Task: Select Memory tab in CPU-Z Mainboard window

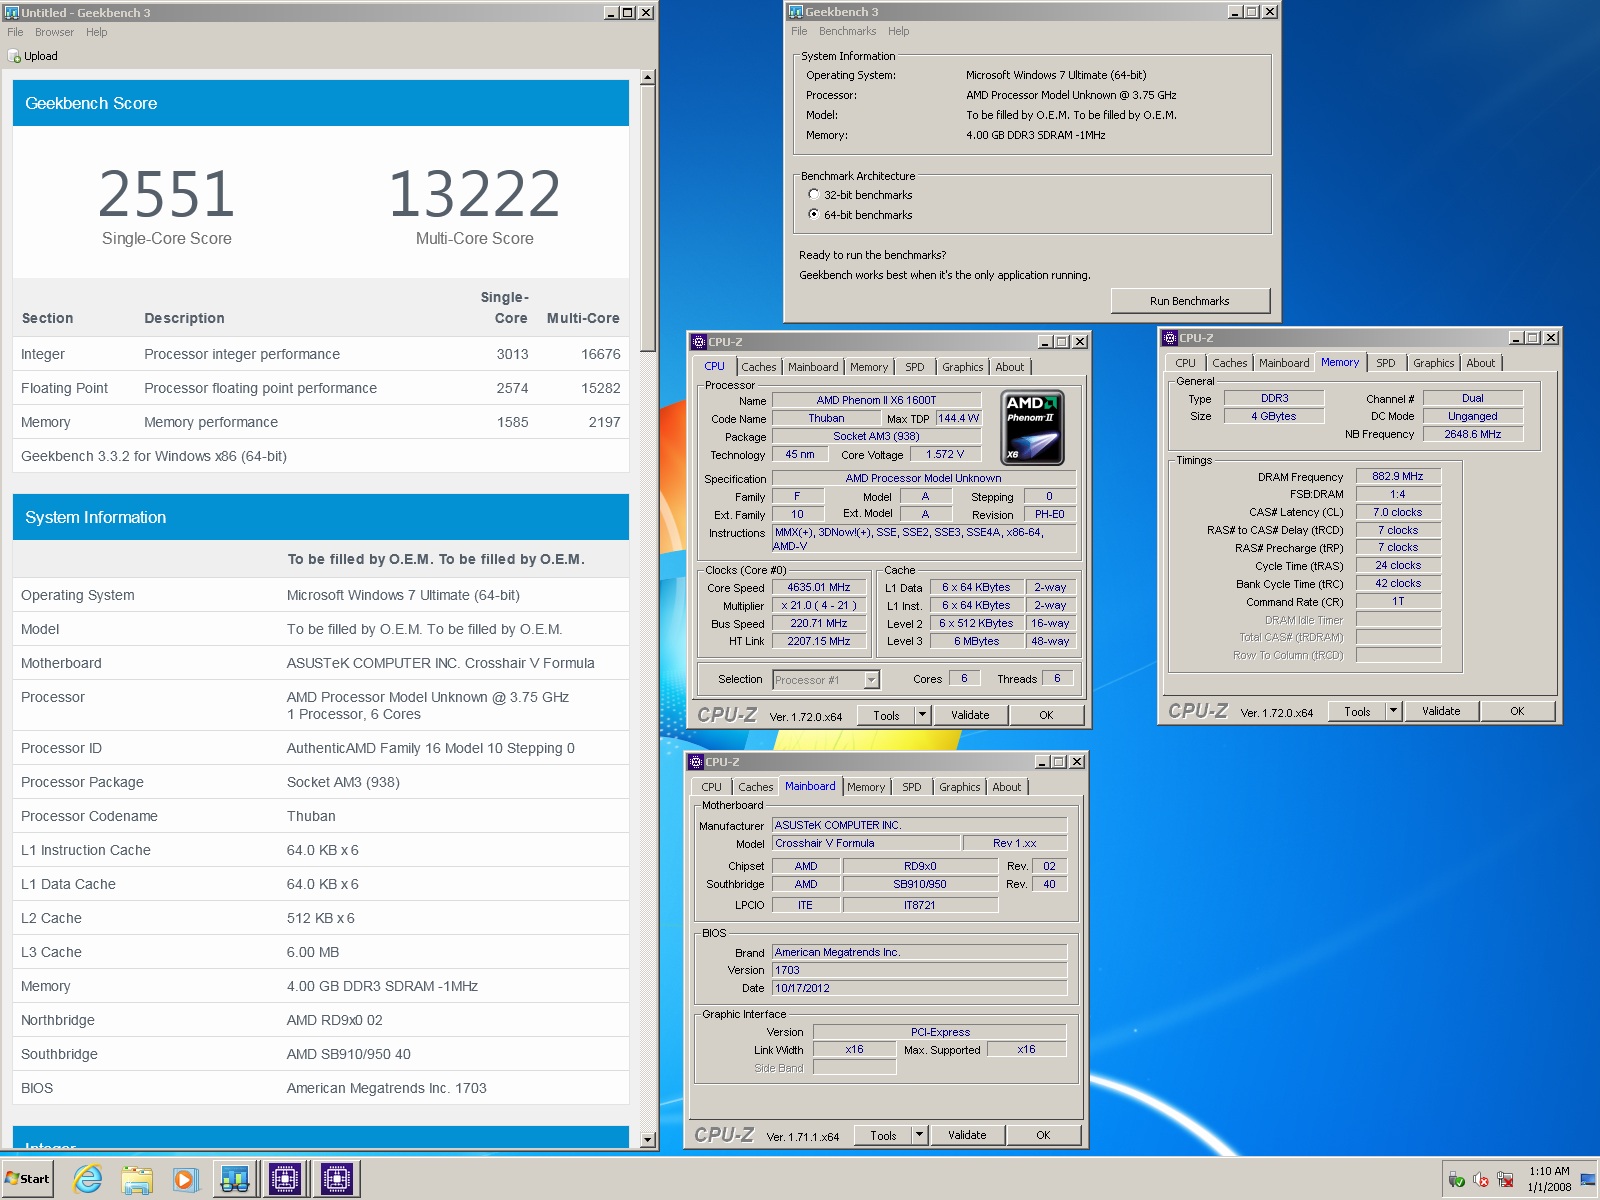Action: [865, 787]
